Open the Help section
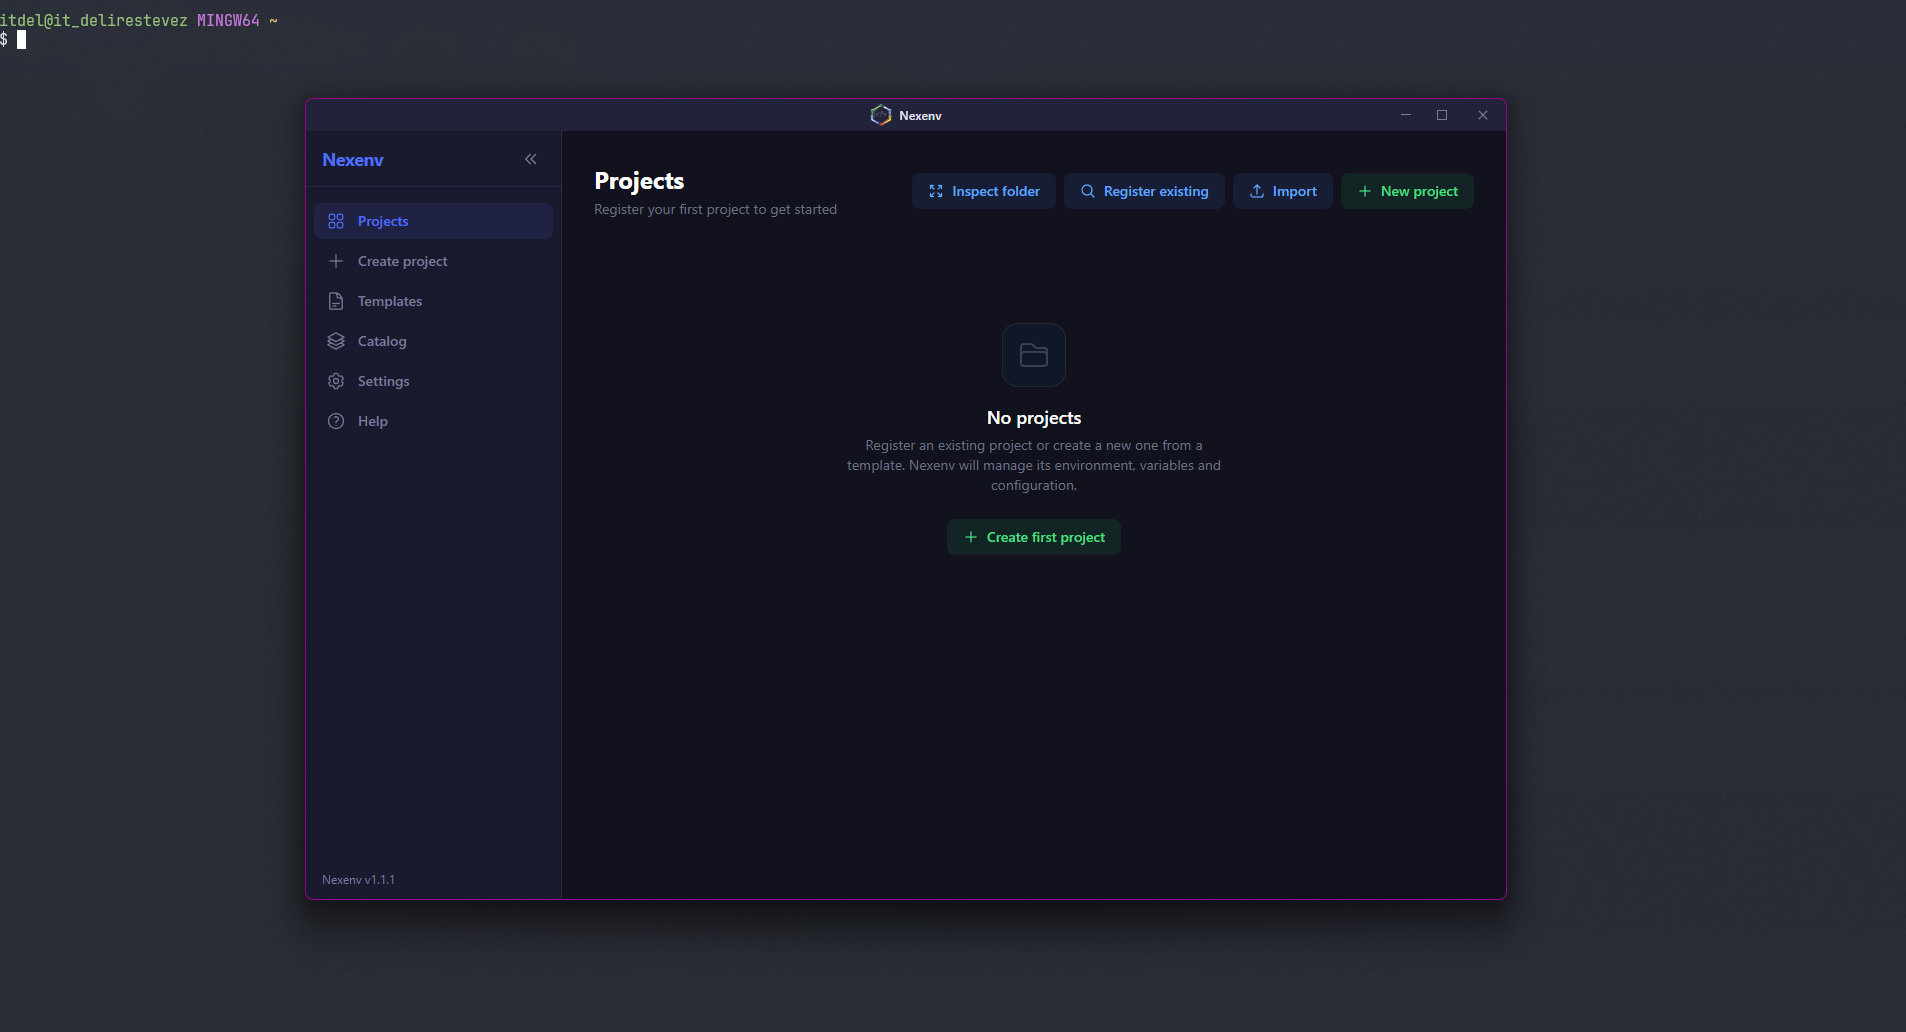The width and height of the screenshot is (1906, 1032). (433, 421)
